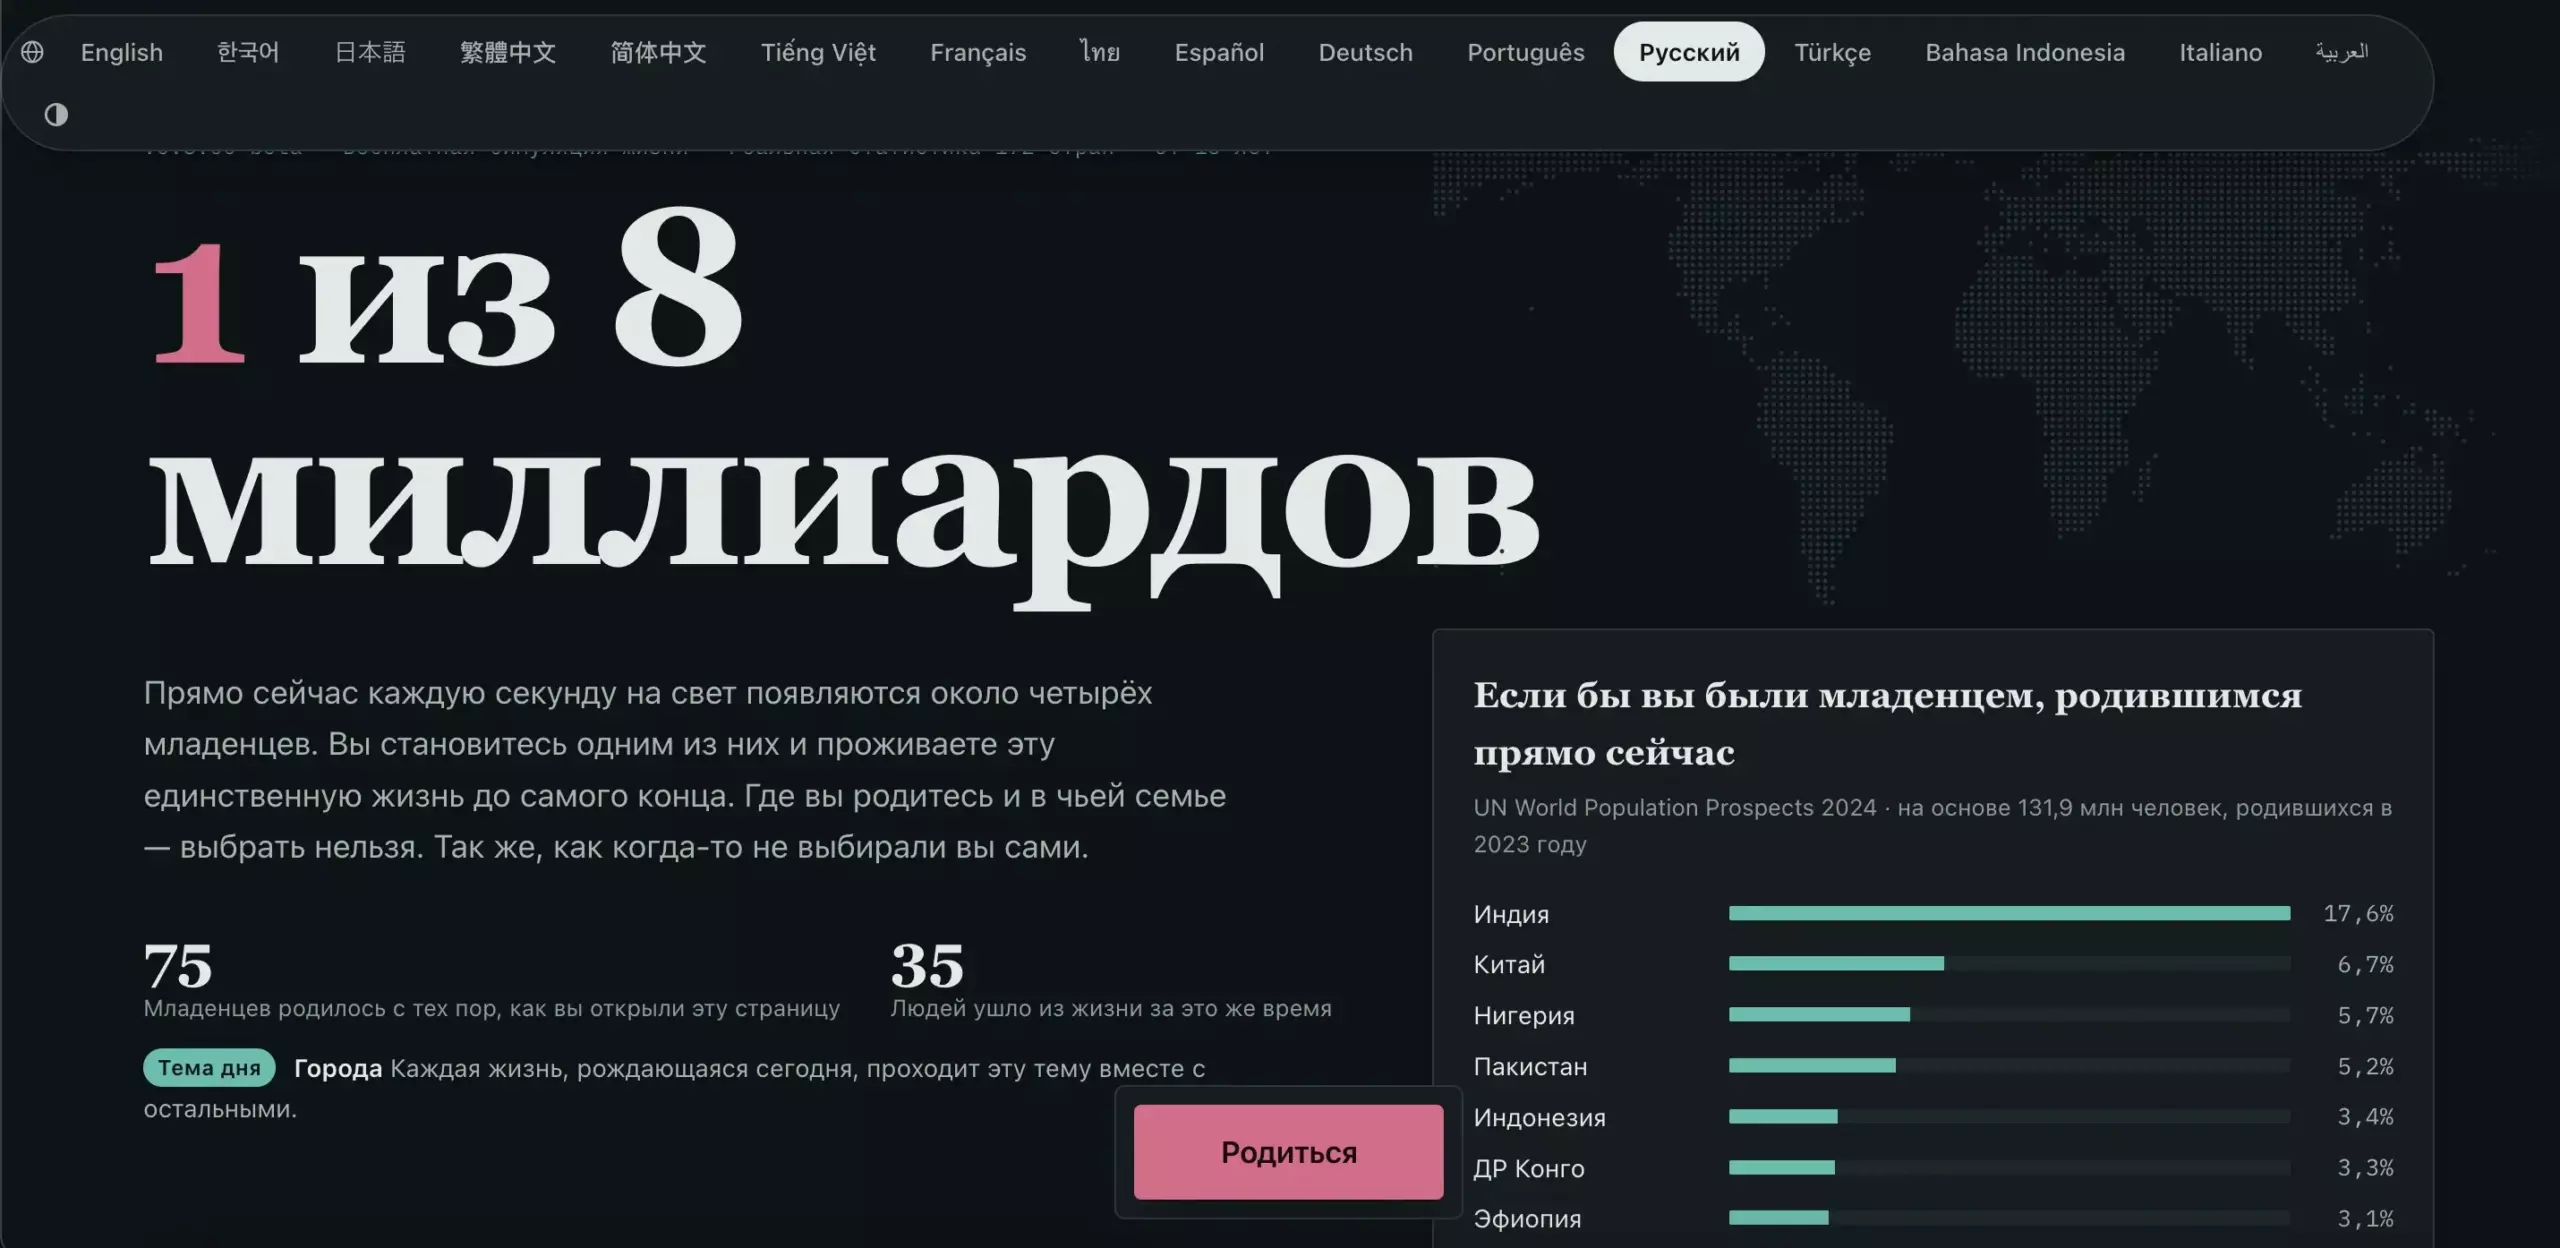
Task: Click the globe language icon
Action: pos(32,52)
